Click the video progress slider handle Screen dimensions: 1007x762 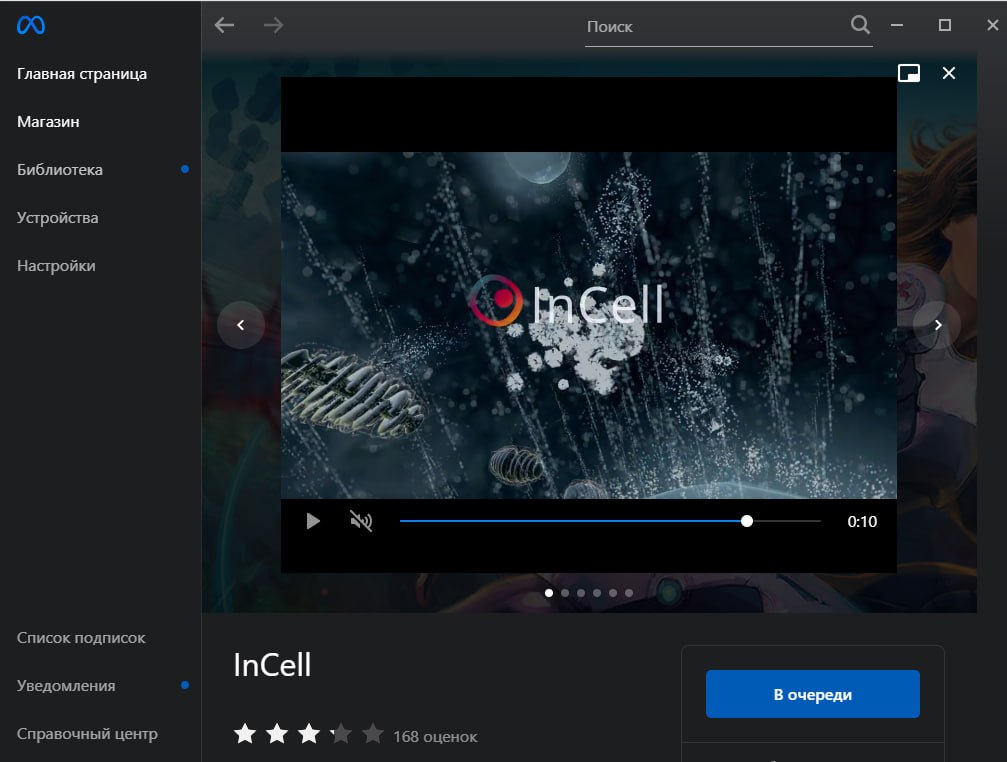(746, 521)
